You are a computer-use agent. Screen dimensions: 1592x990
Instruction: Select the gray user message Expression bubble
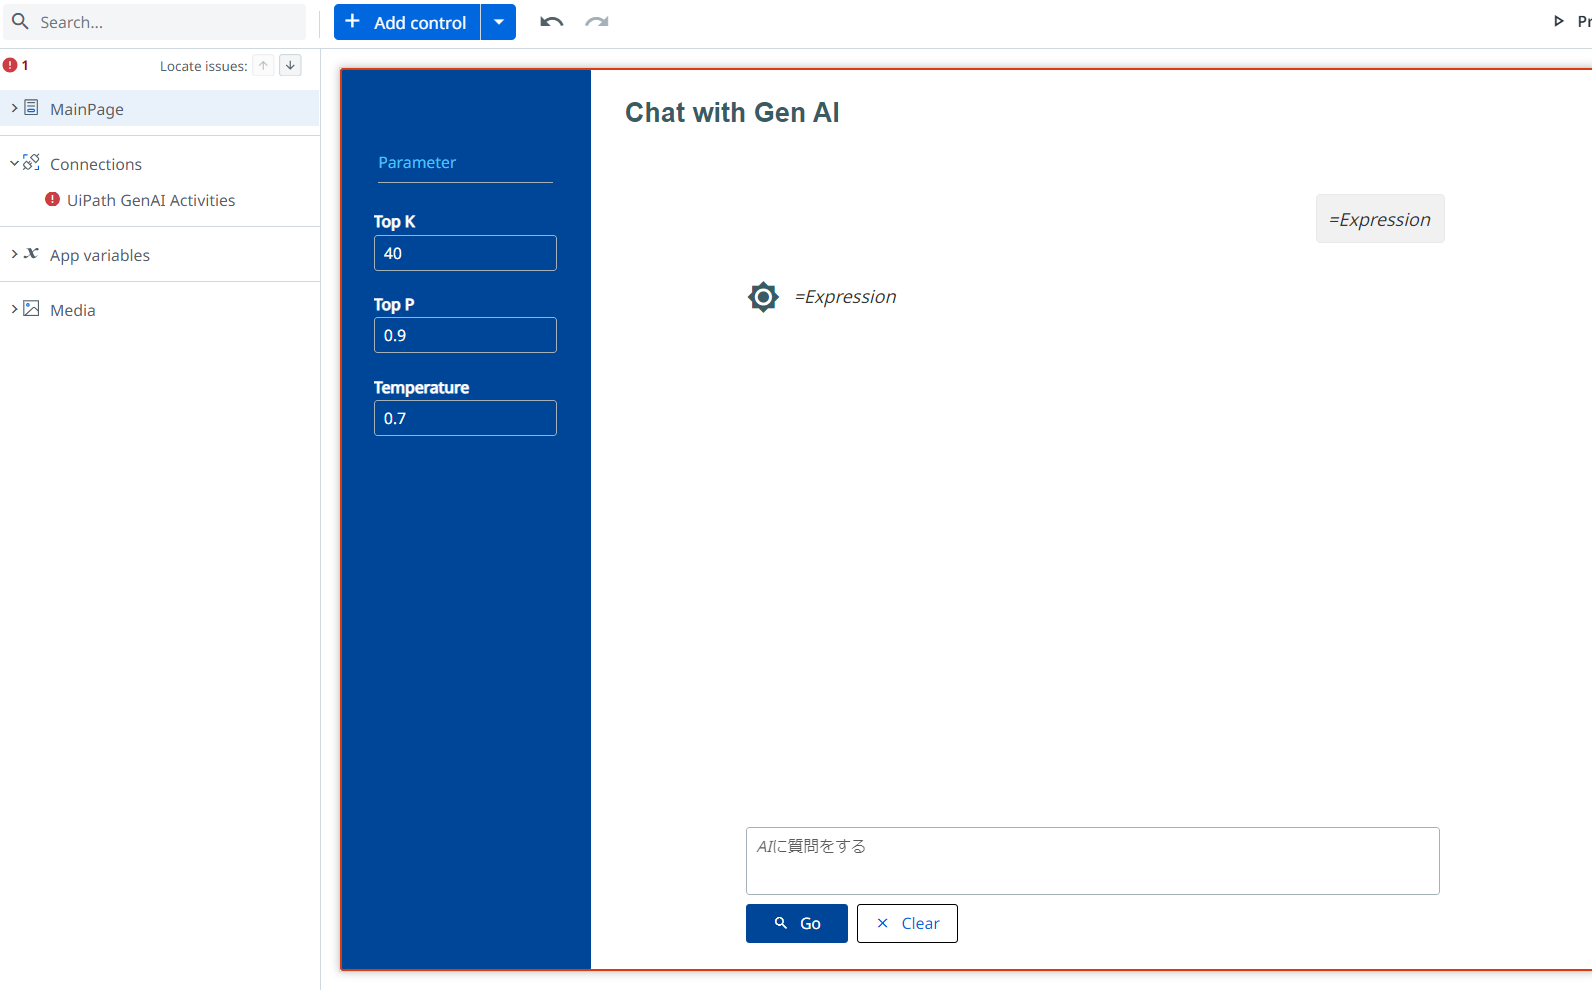click(1380, 219)
